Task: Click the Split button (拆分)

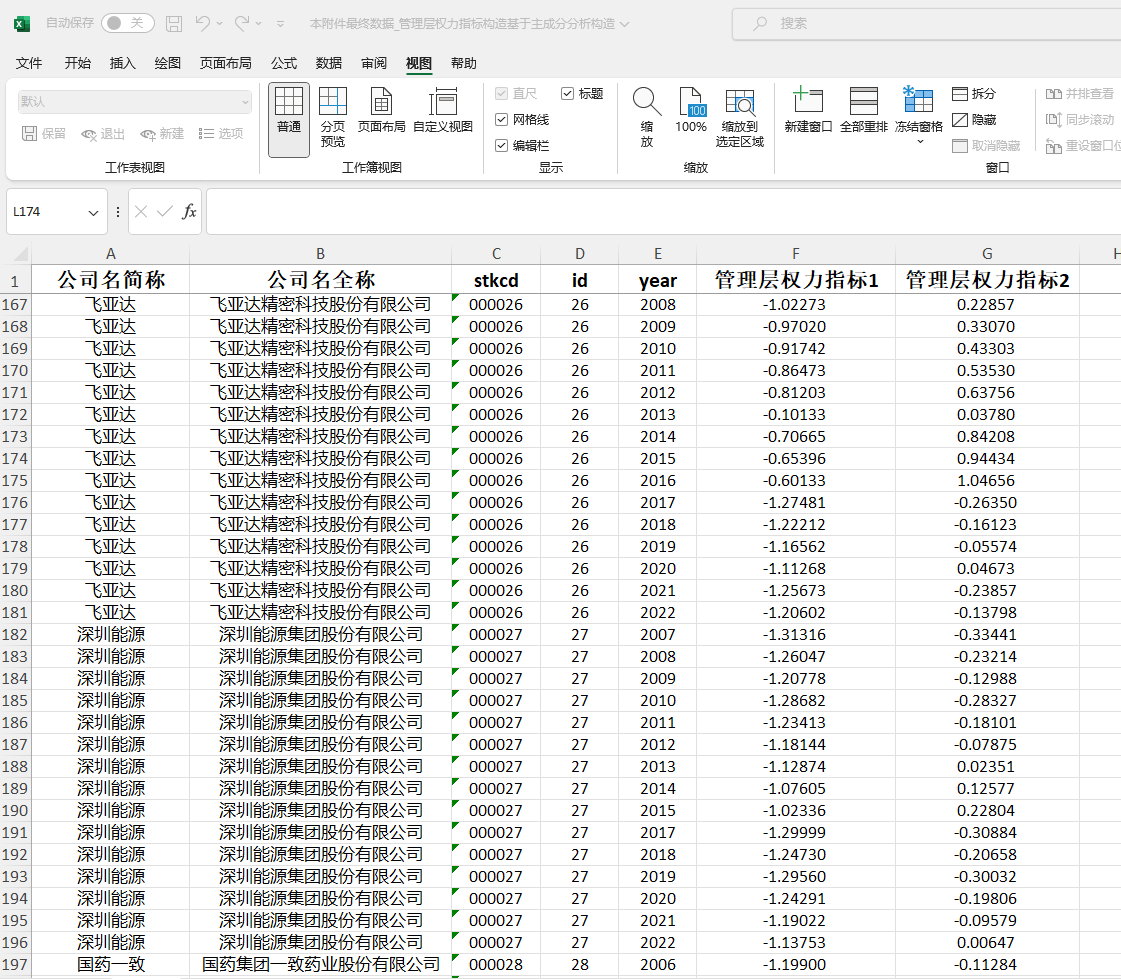Action: [x=974, y=93]
